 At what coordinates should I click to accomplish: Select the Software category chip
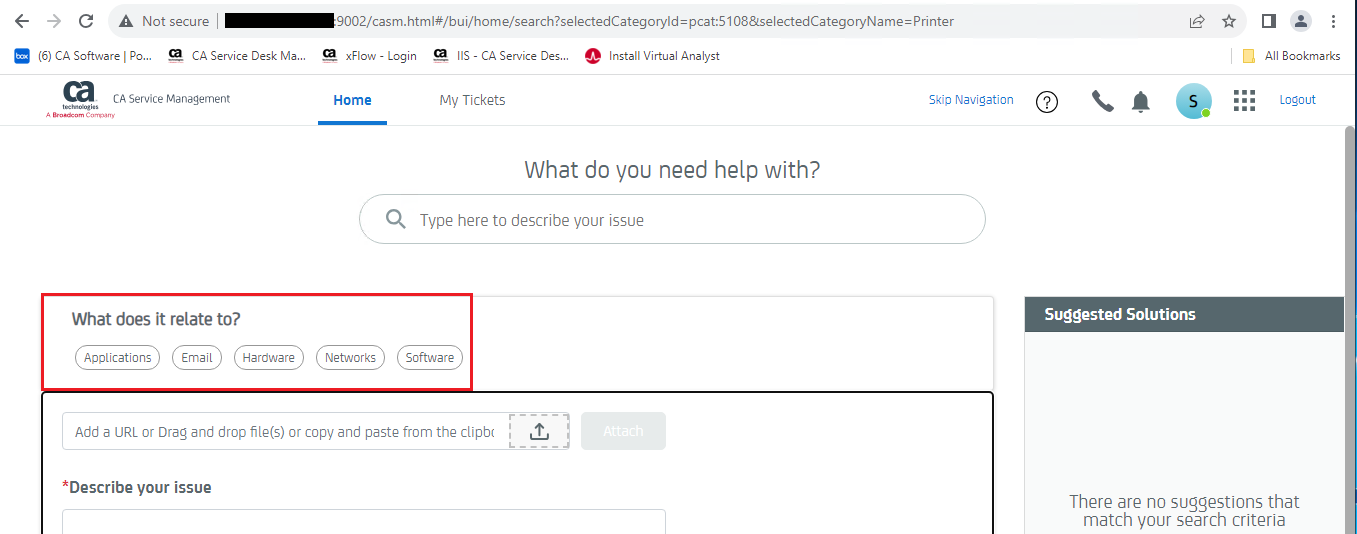[x=430, y=357]
